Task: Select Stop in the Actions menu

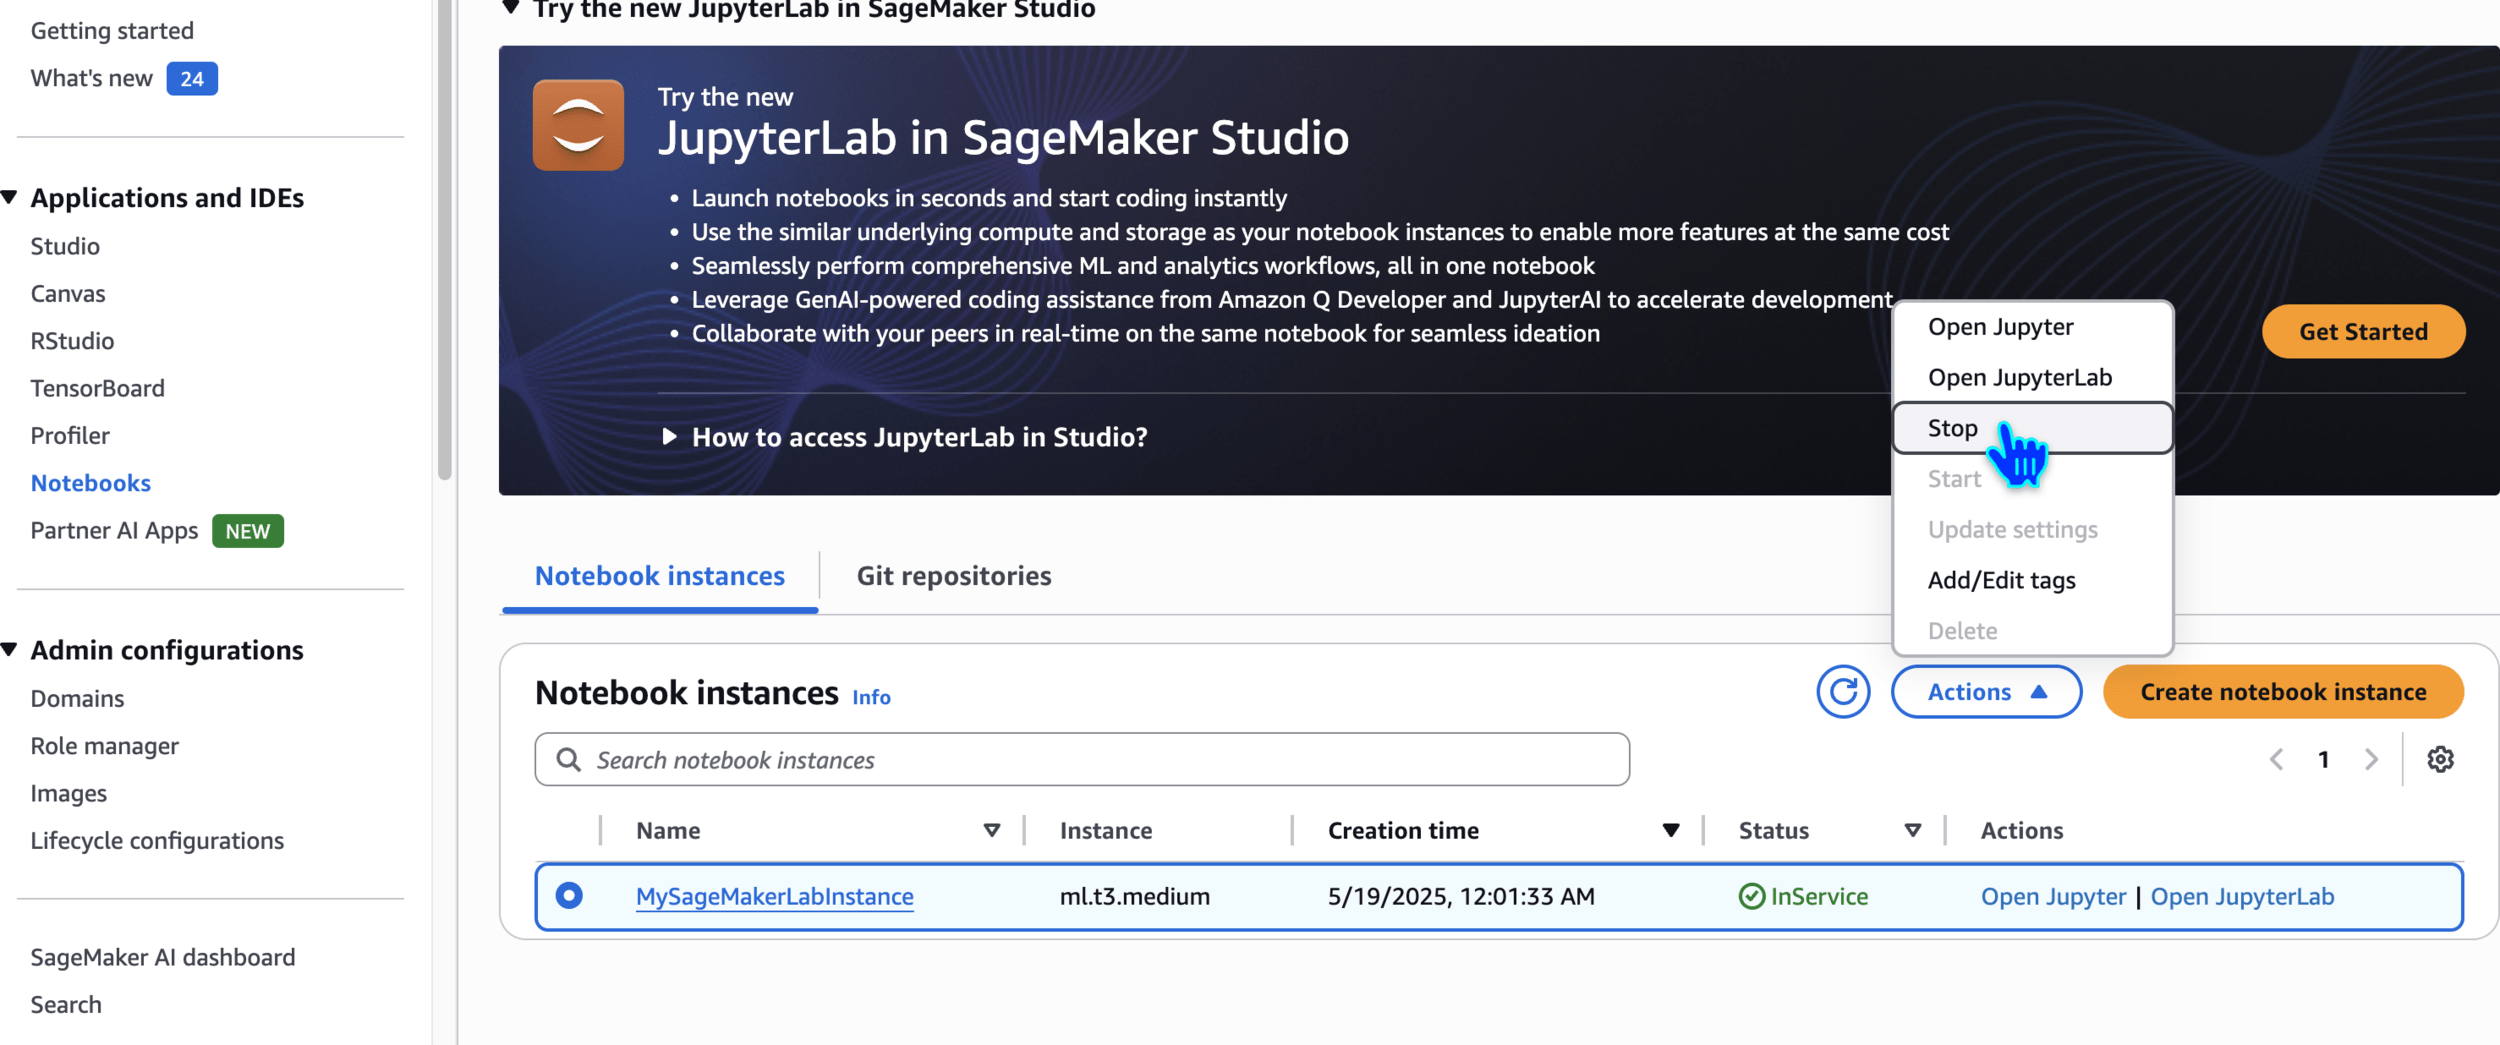Action: (x=2033, y=428)
